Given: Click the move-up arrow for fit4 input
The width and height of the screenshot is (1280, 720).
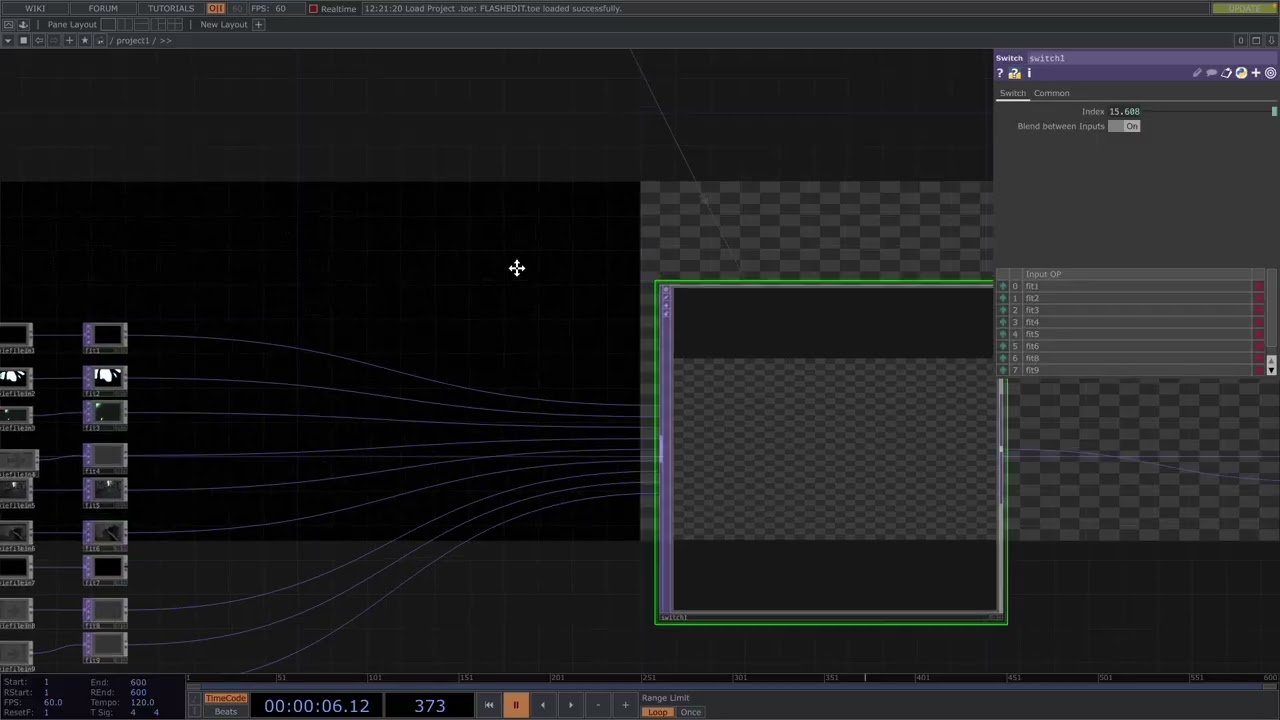Looking at the screenshot, I should coord(1003,322).
